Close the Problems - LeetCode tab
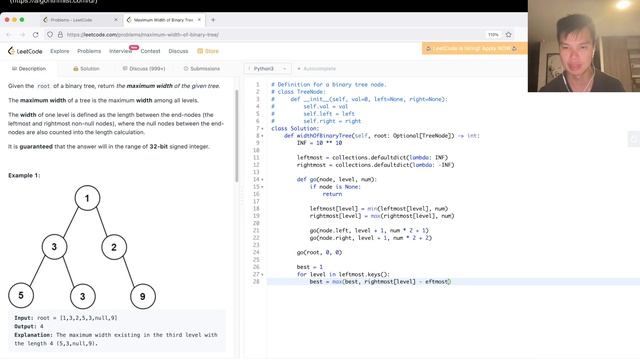The image size is (640, 360). click(x=116, y=20)
